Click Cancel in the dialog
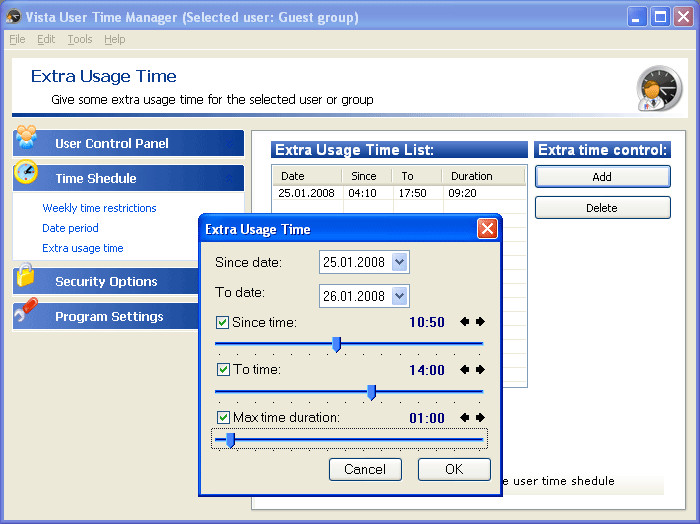Image resolution: width=700 pixels, height=524 pixels. (x=365, y=469)
